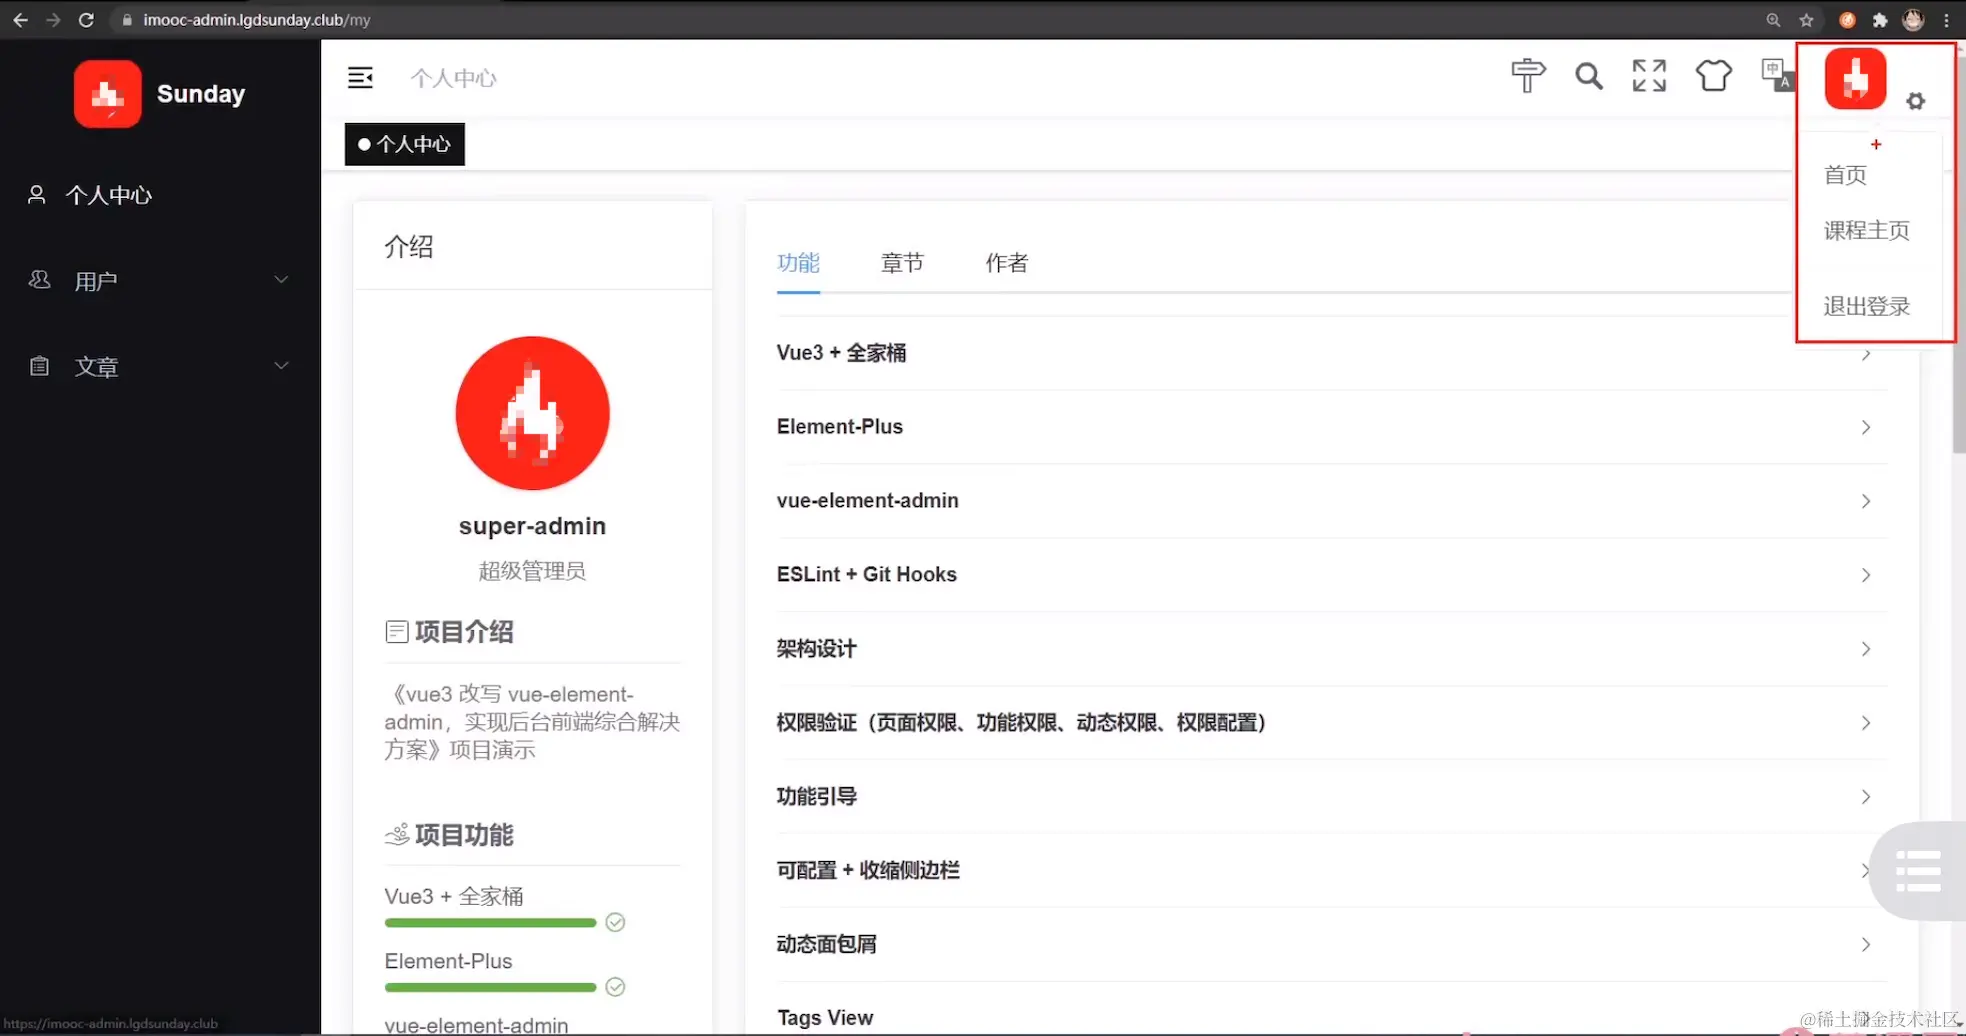1966x1036 pixels.
Task: Click the check icon beside Element-Plus progress
Action: [x=615, y=987]
